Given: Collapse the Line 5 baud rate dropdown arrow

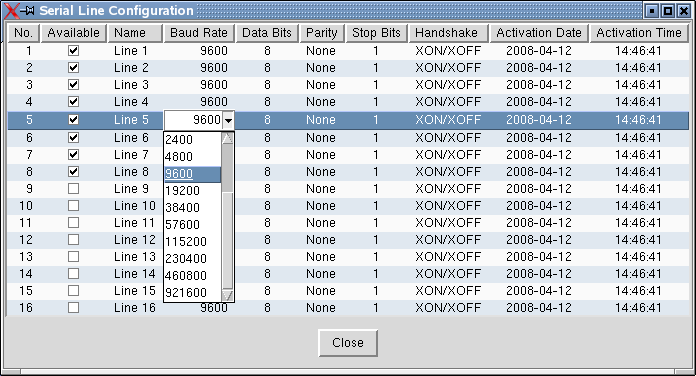Looking at the screenshot, I should [228, 120].
